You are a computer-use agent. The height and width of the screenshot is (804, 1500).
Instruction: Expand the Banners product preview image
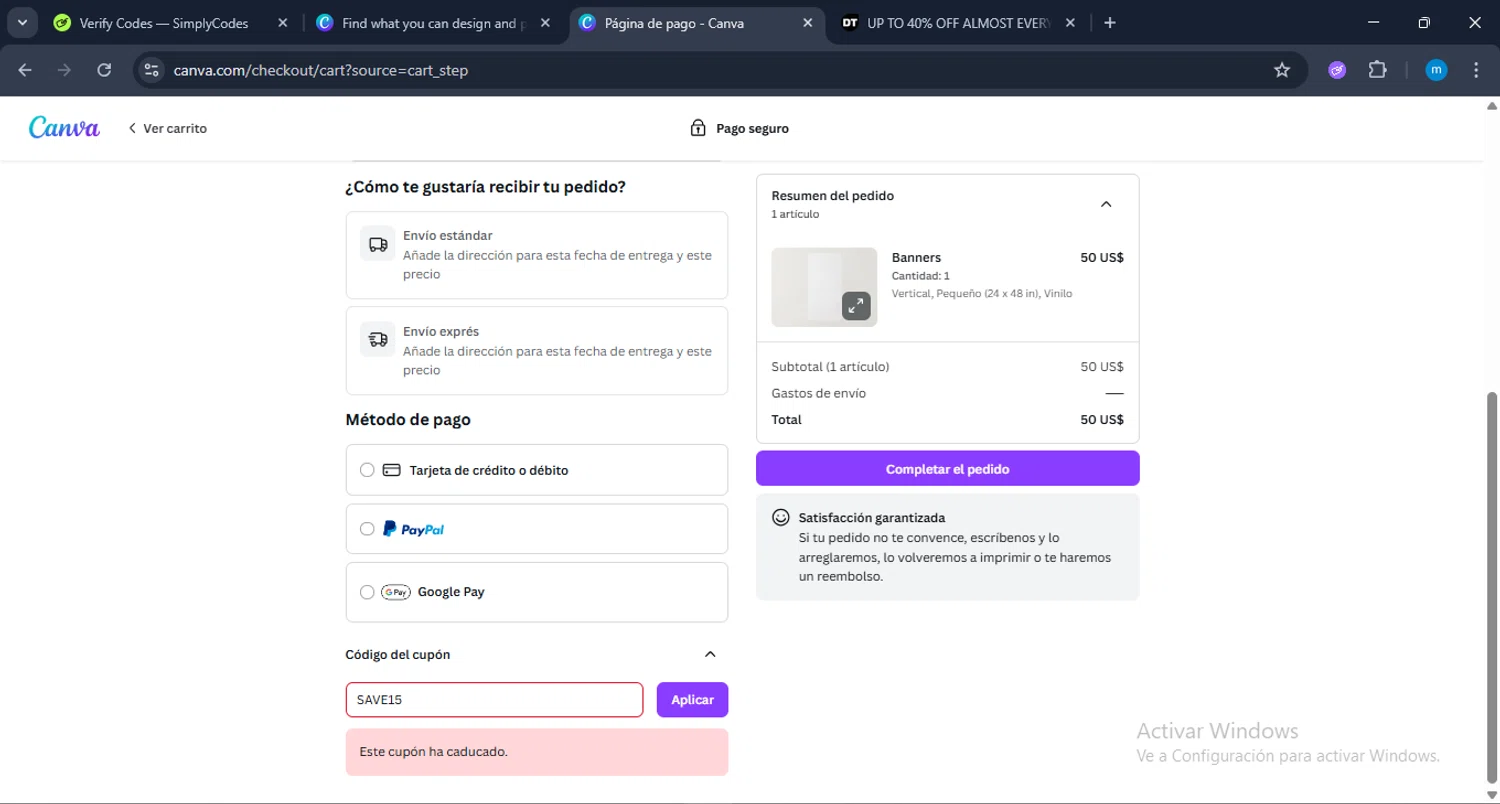tap(856, 306)
